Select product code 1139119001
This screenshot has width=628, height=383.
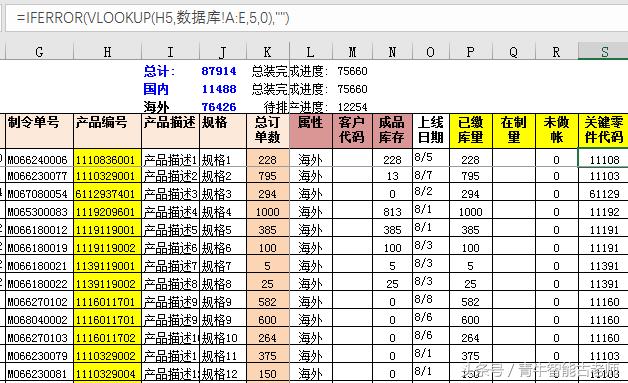(107, 264)
